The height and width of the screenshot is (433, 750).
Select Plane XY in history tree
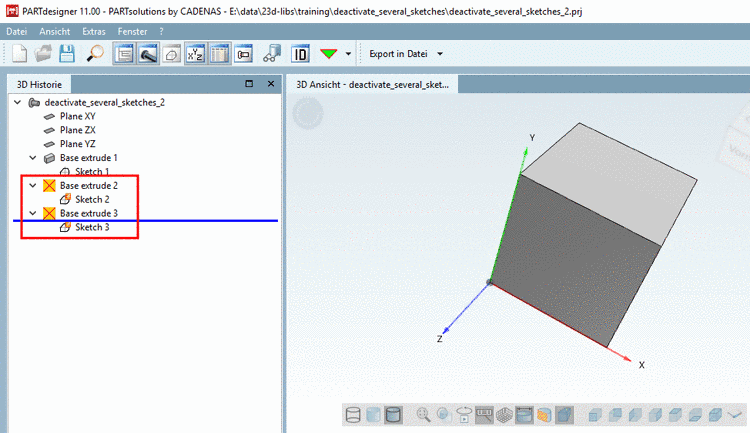tap(77, 116)
